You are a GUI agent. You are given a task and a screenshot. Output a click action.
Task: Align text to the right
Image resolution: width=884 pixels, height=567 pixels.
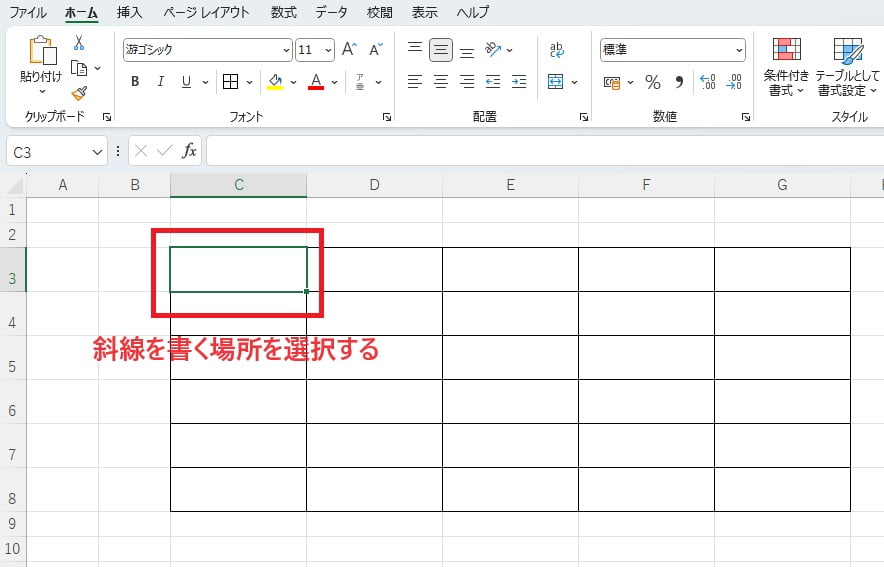(467, 82)
